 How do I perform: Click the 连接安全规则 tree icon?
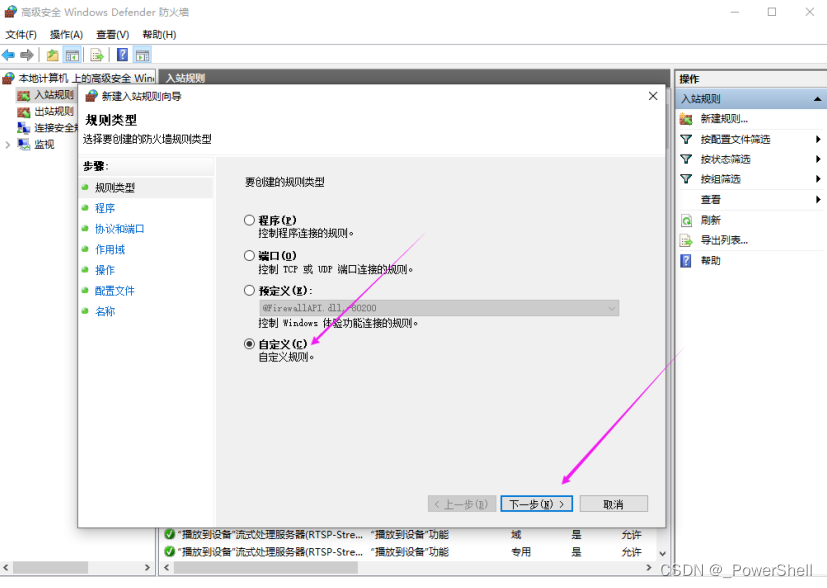(24, 128)
